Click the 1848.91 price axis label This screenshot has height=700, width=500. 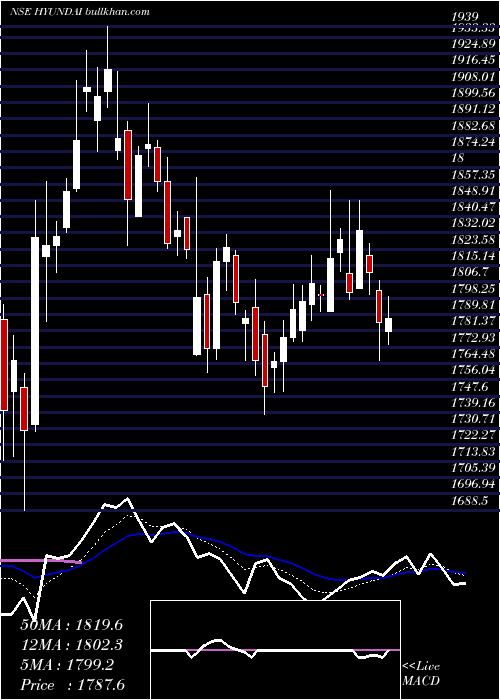(474, 191)
